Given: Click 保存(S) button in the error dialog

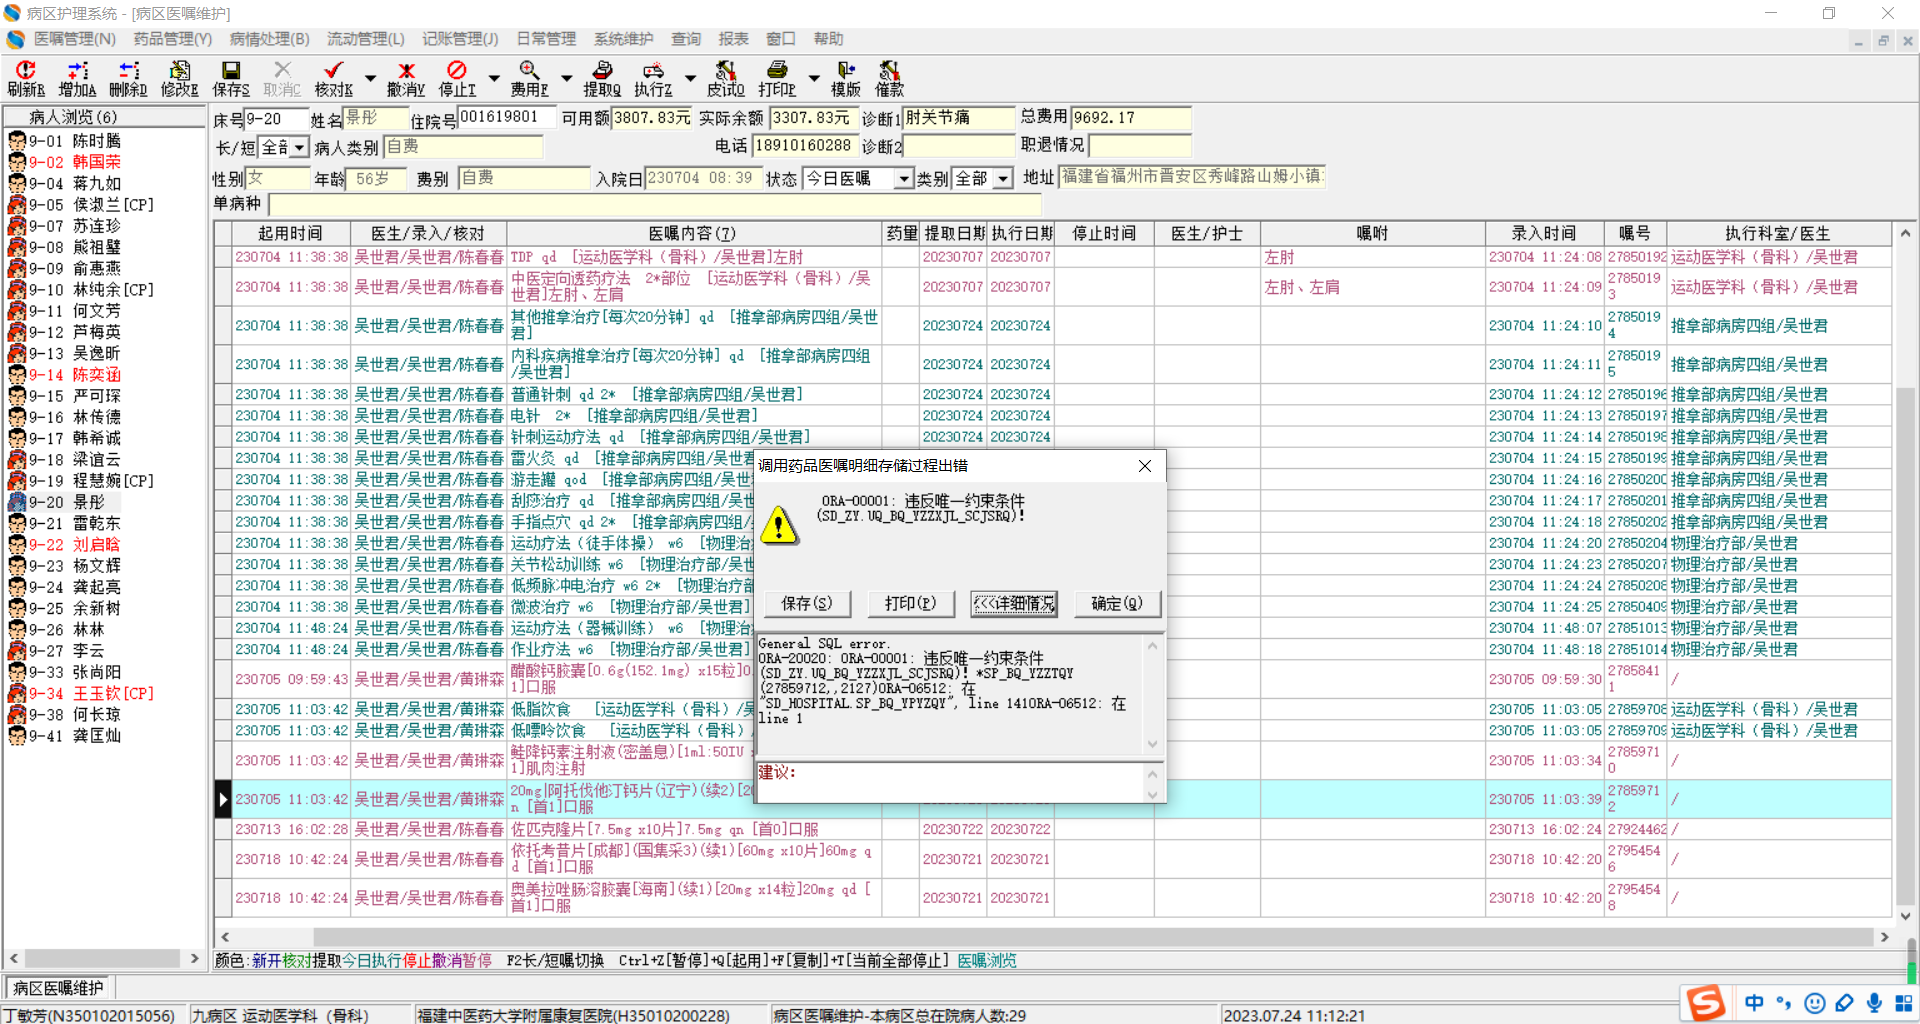Looking at the screenshot, I should click(807, 603).
